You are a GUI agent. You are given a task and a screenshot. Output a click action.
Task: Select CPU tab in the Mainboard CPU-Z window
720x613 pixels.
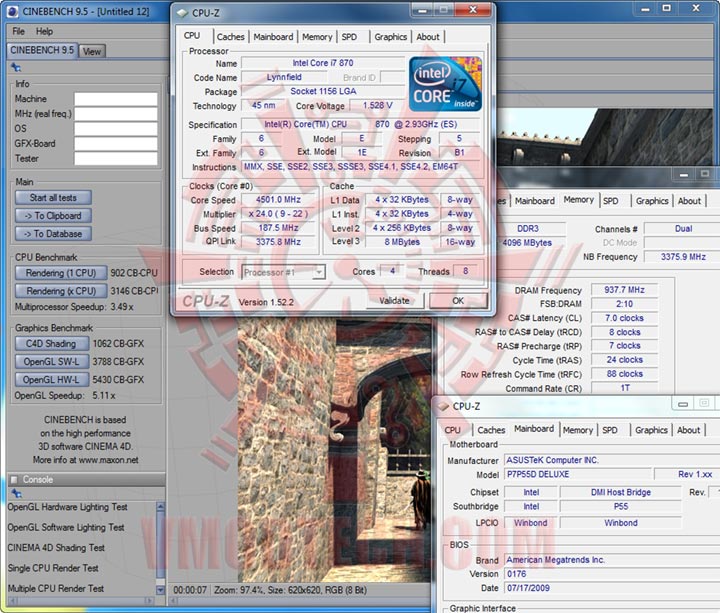click(452, 430)
